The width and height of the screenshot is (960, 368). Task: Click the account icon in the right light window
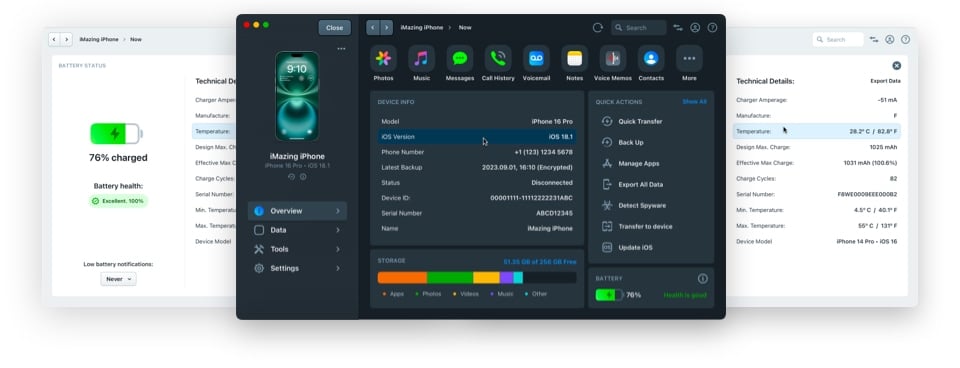click(x=890, y=39)
